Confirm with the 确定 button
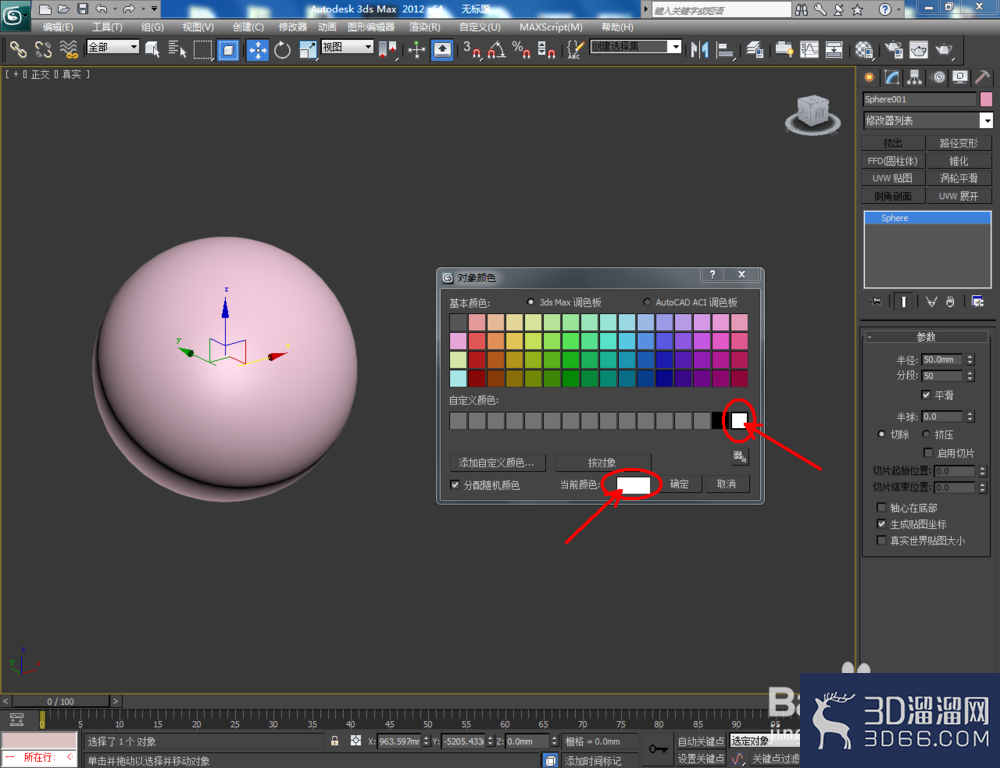 click(x=679, y=484)
